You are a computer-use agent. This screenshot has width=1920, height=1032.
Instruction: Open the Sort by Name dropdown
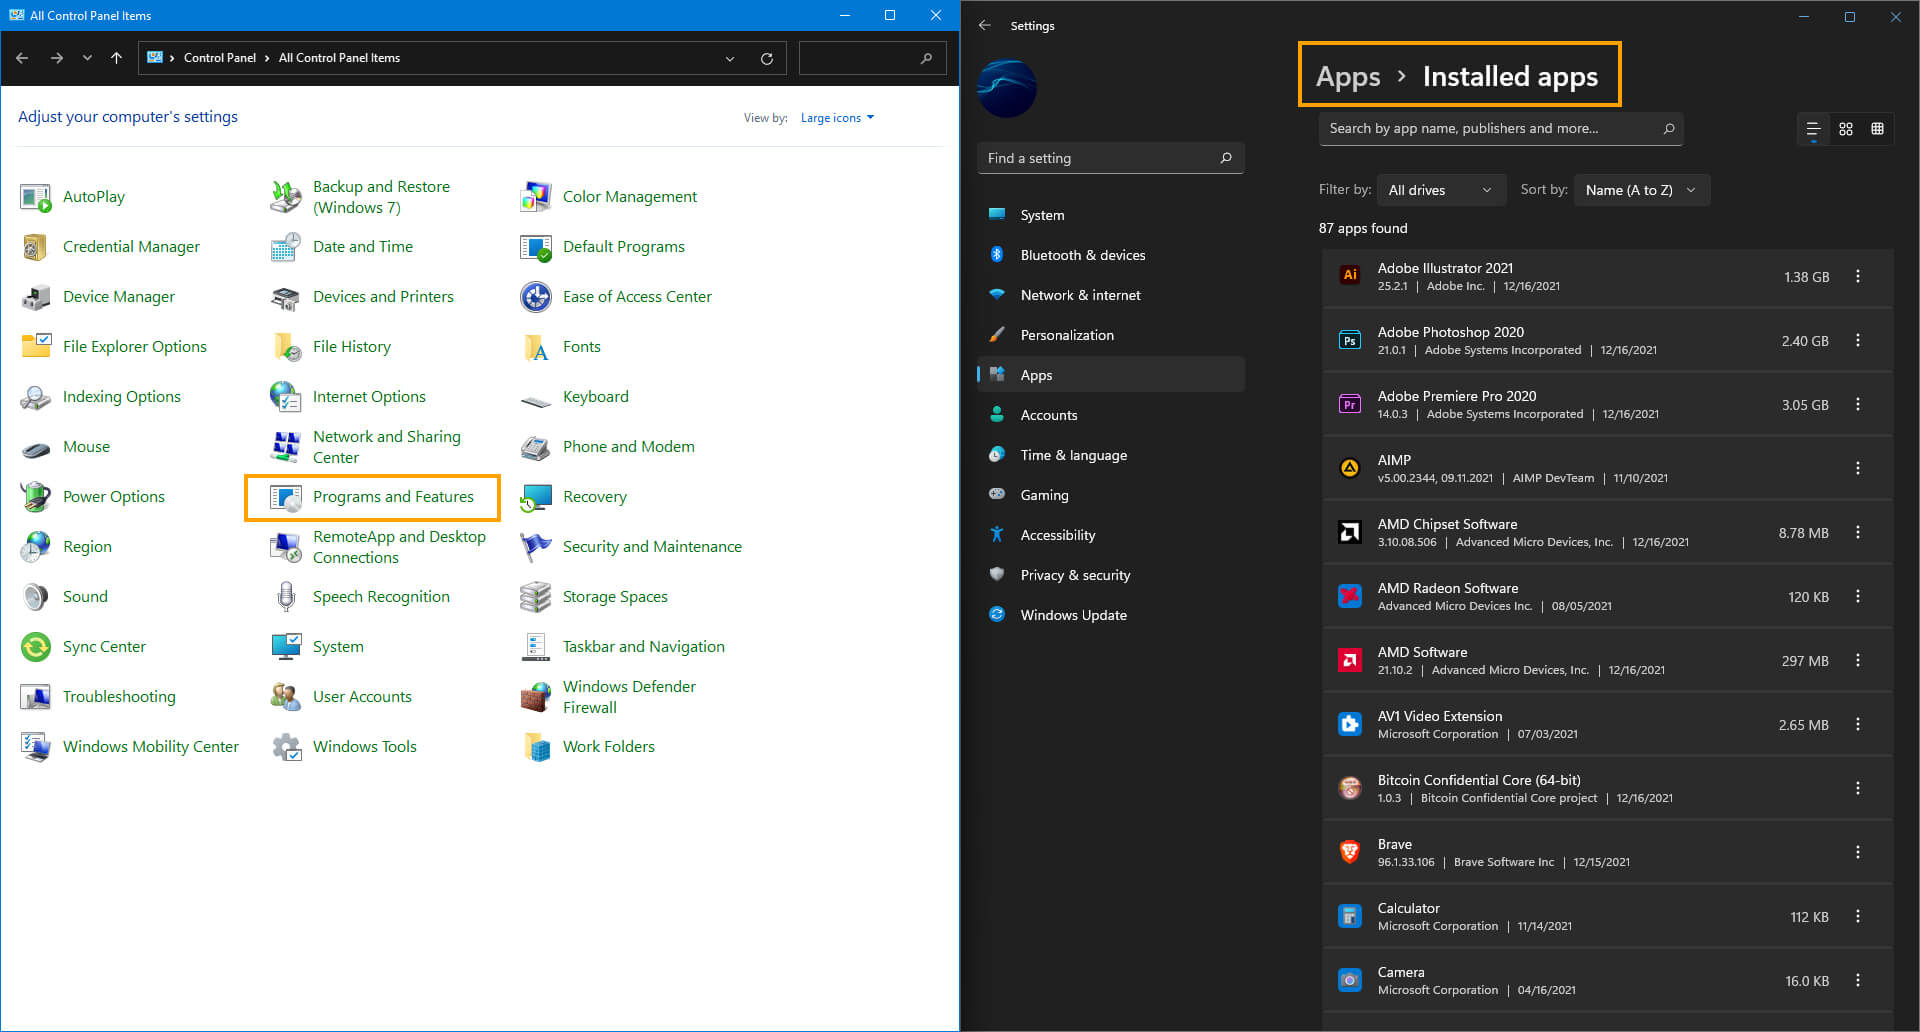click(1642, 190)
